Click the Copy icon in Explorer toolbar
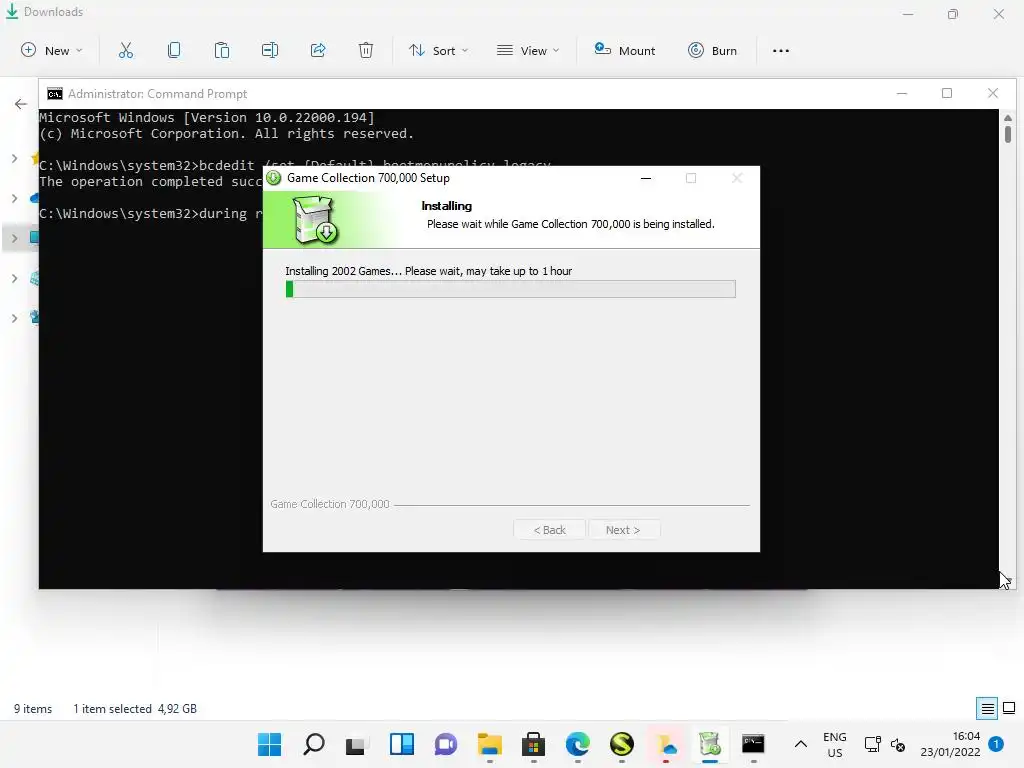Viewport: 1024px width, 768px height. (174, 50)
